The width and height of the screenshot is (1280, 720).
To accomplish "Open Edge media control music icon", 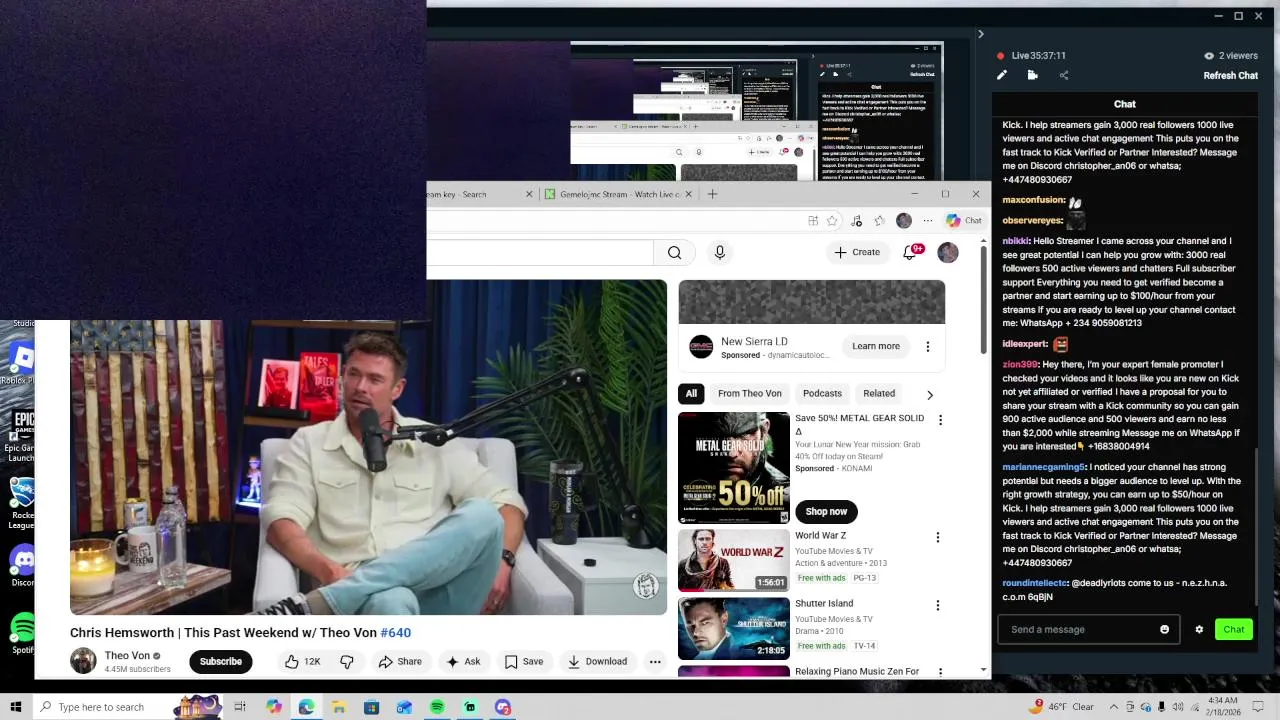I will tap(857, 221).
